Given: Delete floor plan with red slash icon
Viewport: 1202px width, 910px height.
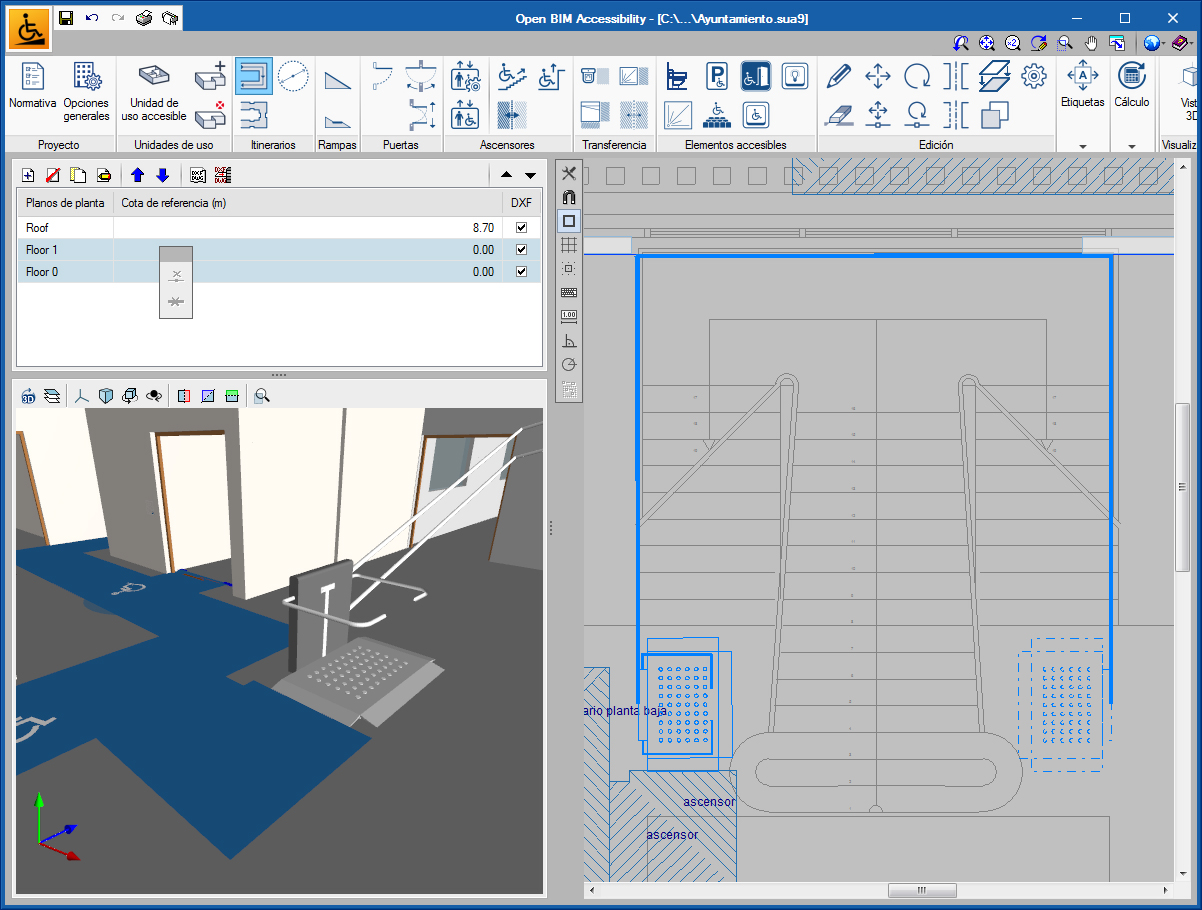Looking at the screenshot, I should [53, 175].
